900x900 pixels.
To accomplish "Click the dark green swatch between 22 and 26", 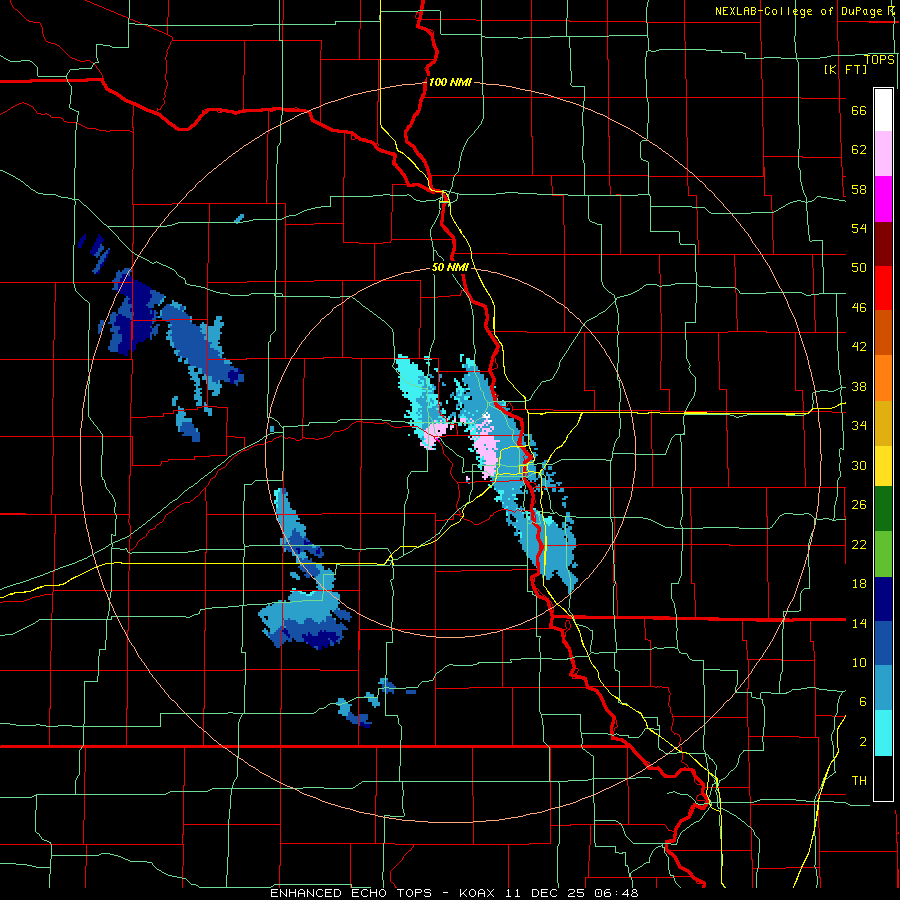I will click(x=883, y=509).
